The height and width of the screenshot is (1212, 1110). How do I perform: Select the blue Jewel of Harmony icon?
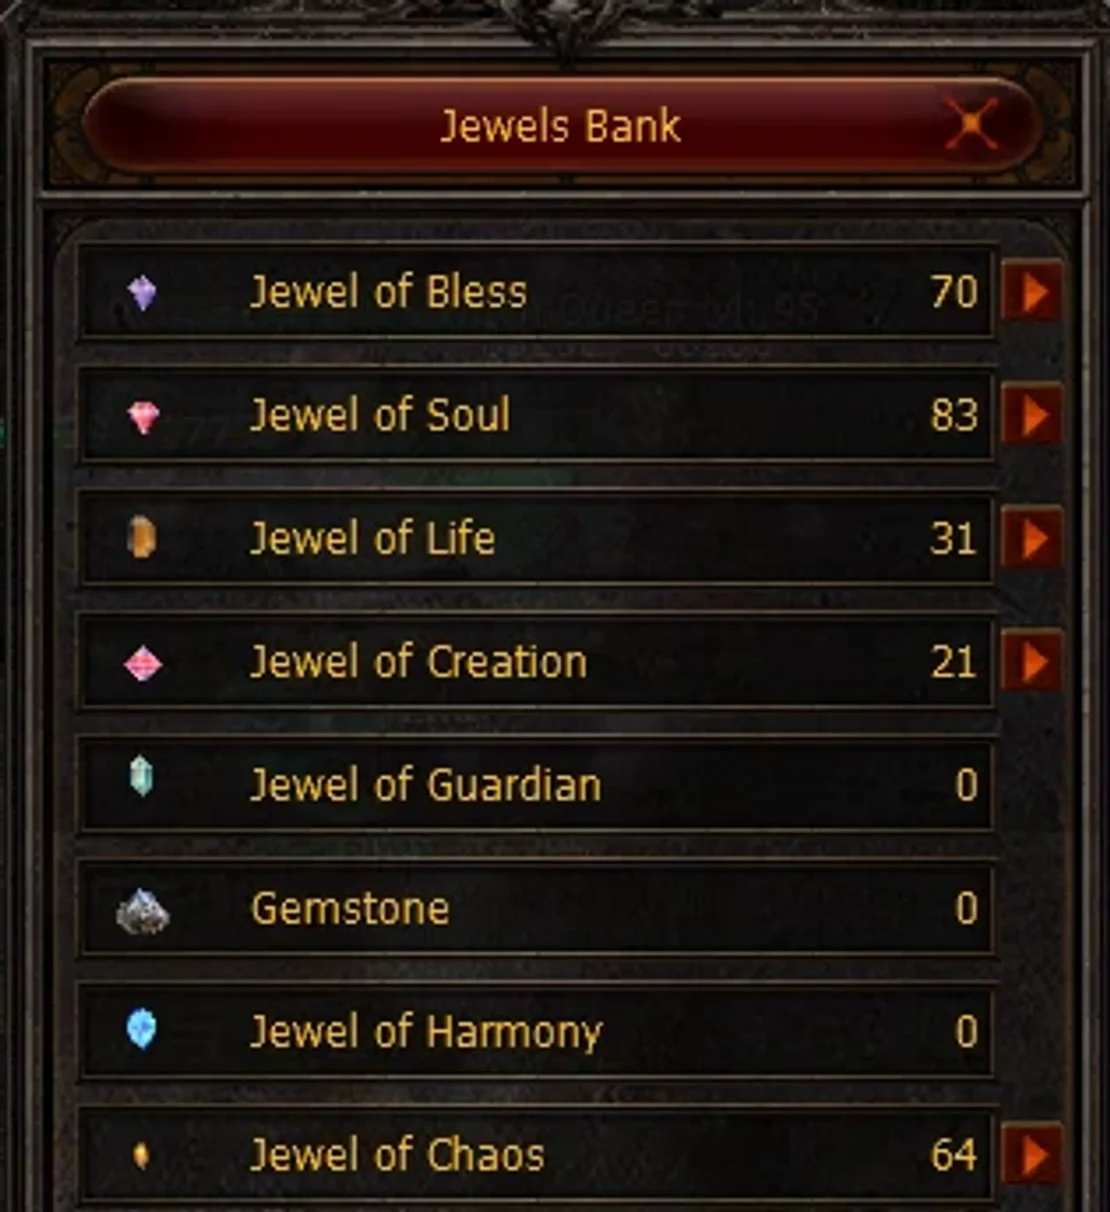click(x=142, y=1029)
